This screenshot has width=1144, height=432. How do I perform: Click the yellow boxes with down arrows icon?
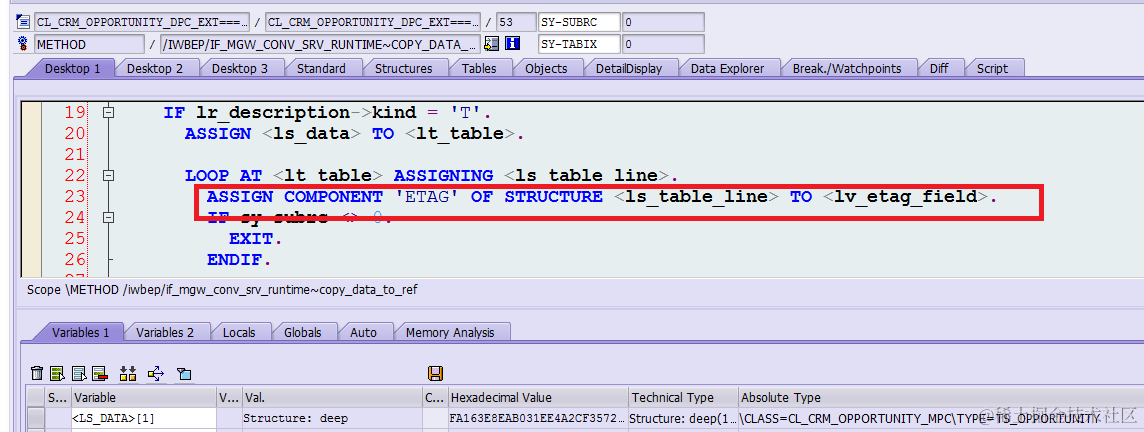[128, 374]
